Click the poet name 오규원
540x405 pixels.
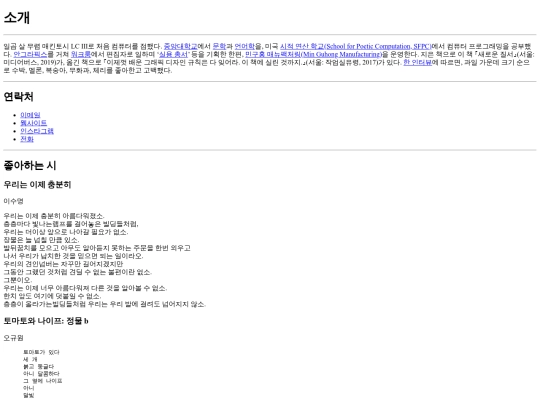click(x=13, y=338)
